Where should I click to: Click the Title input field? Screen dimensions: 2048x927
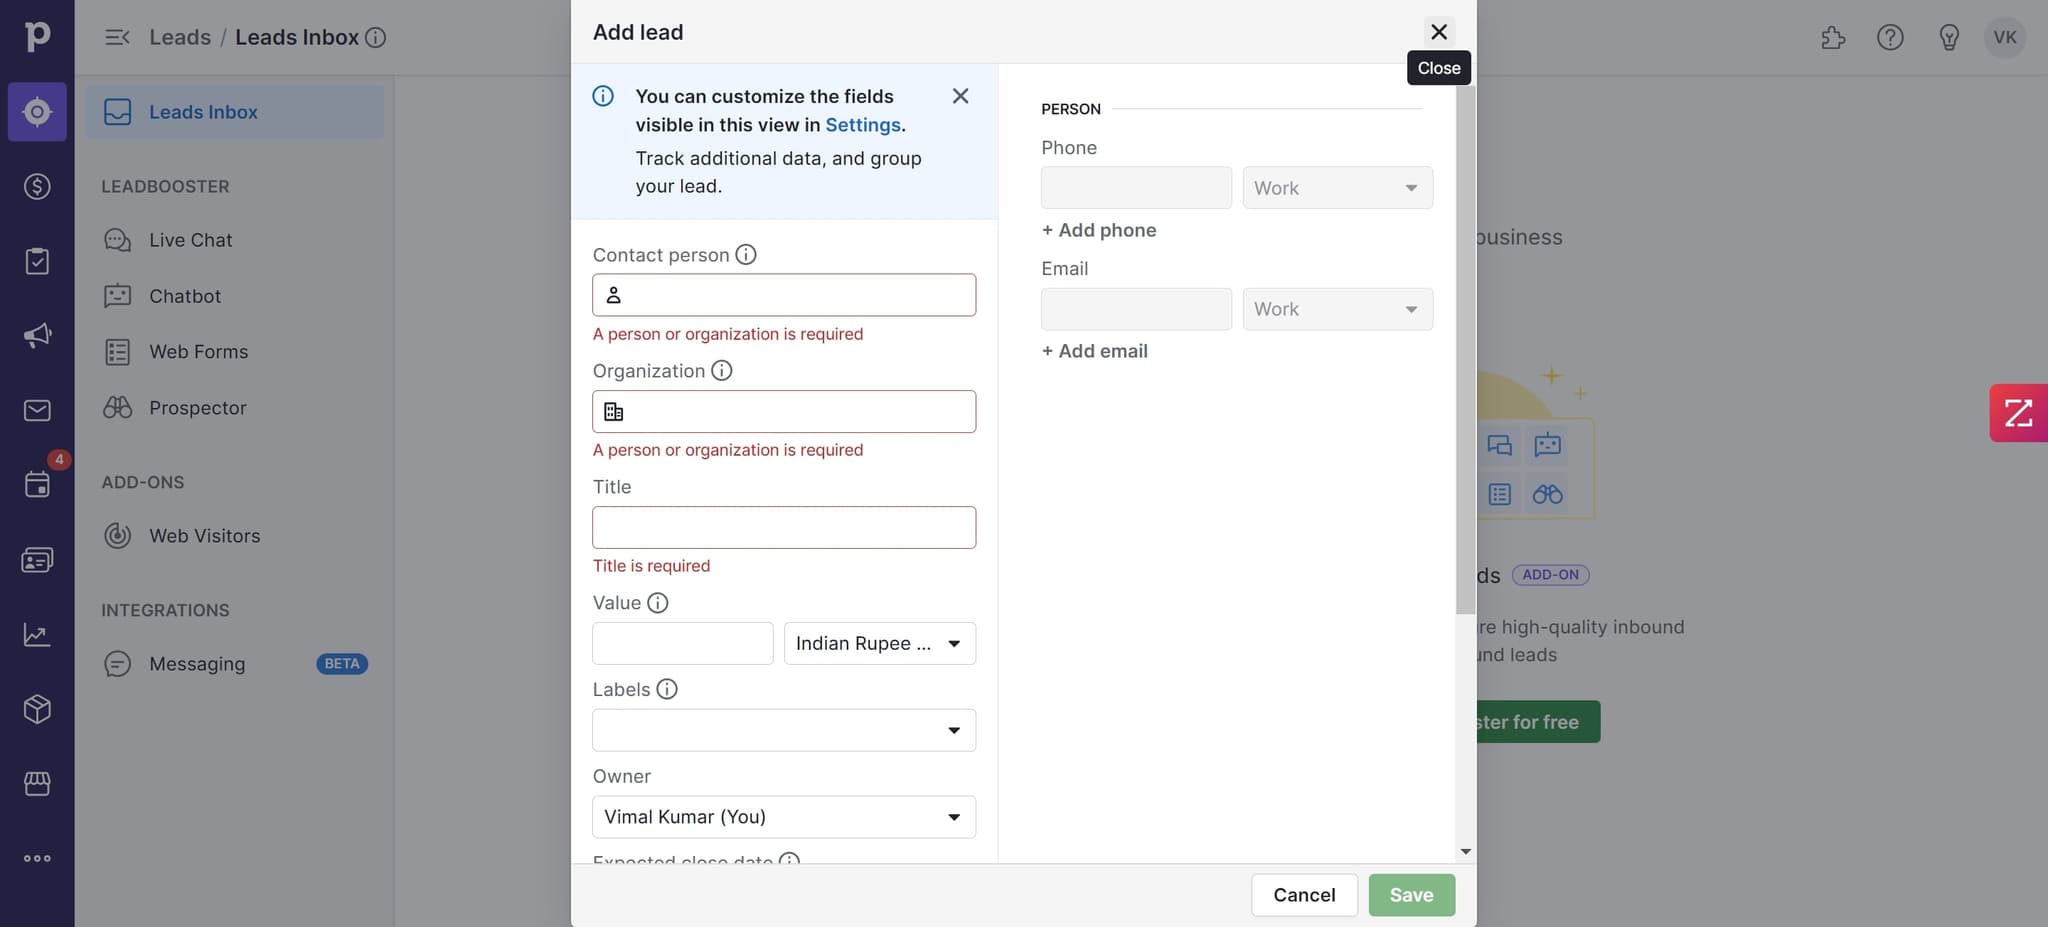tap(783, 528)
